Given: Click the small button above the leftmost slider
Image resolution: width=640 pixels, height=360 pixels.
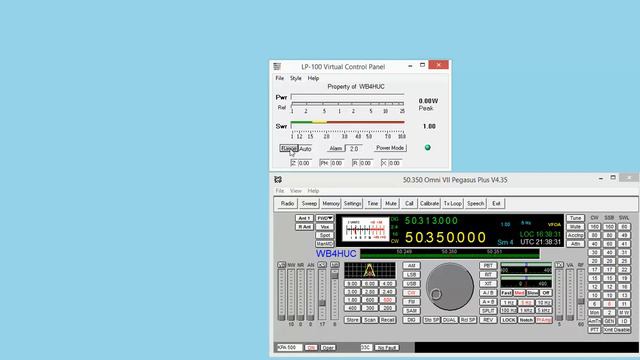Looking at the screenshot, I should pos(281,265).
